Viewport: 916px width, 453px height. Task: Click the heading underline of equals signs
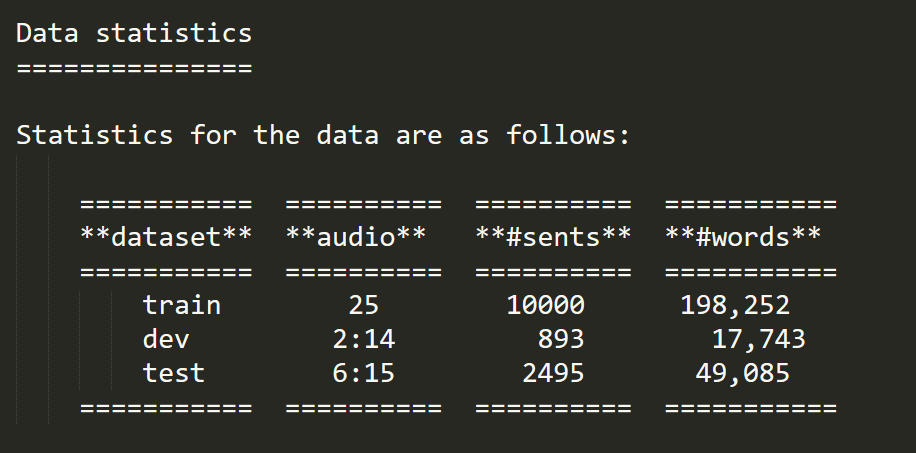click(x=134, y=68)
